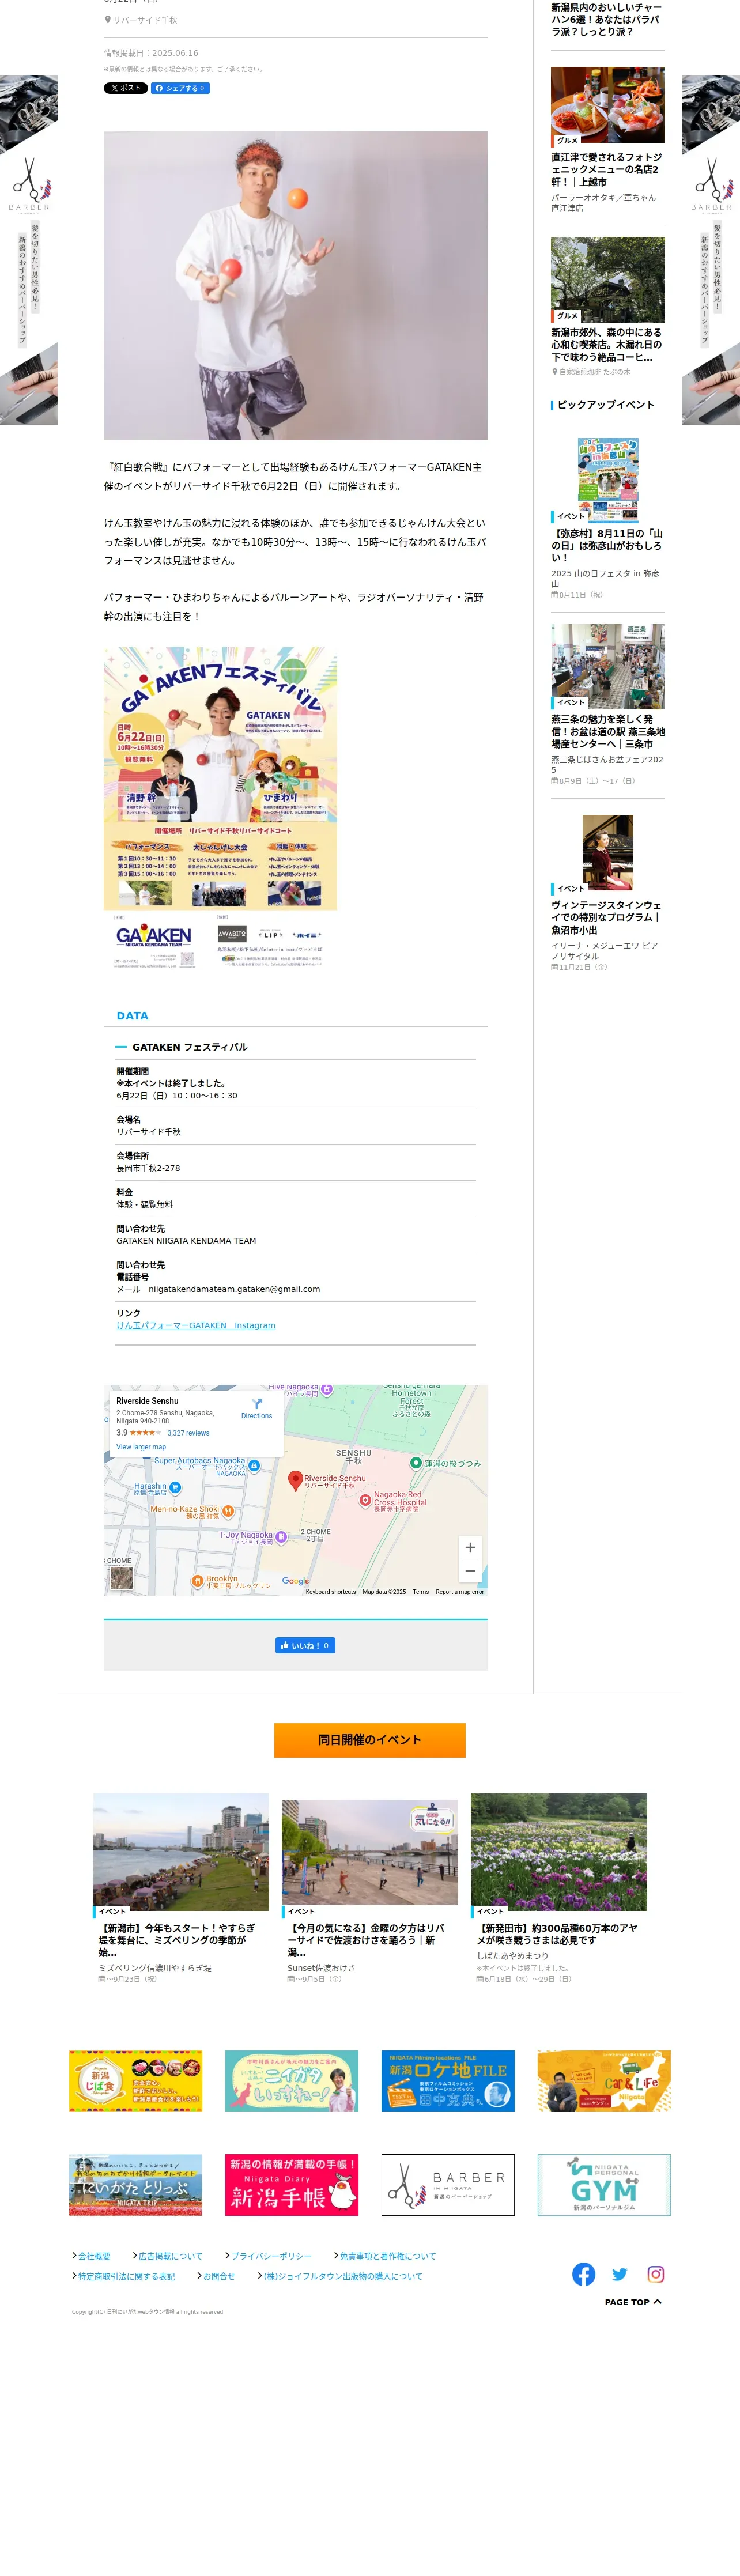Open the GATAKEN Instagram link
This screenshot has height=2576, width=740.
[x=195, y=1325]
